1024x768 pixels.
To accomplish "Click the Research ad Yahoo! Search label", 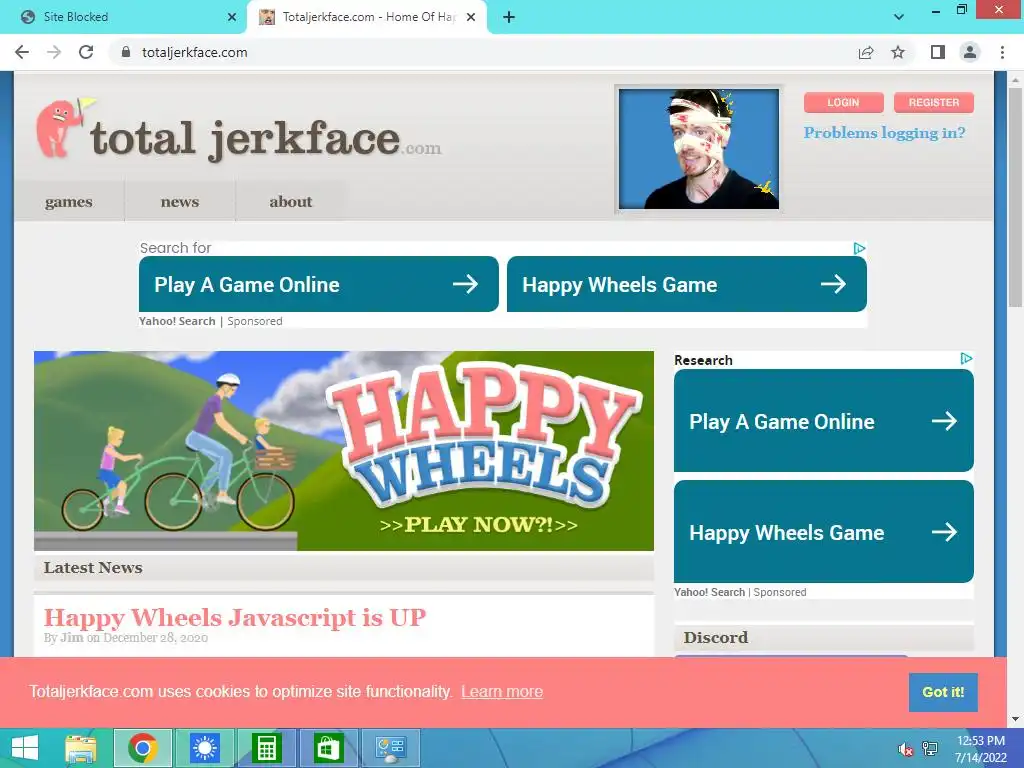I will click(x=709, y=592).
